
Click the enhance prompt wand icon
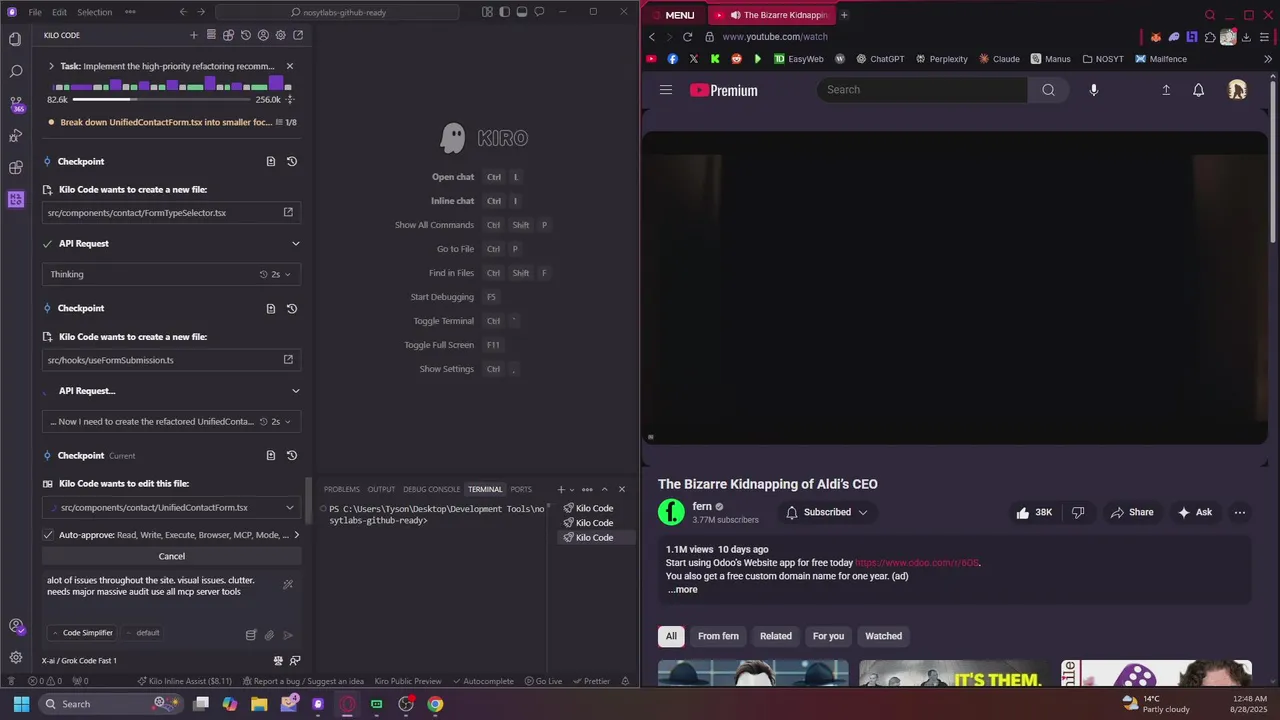(x=288, y=585)
